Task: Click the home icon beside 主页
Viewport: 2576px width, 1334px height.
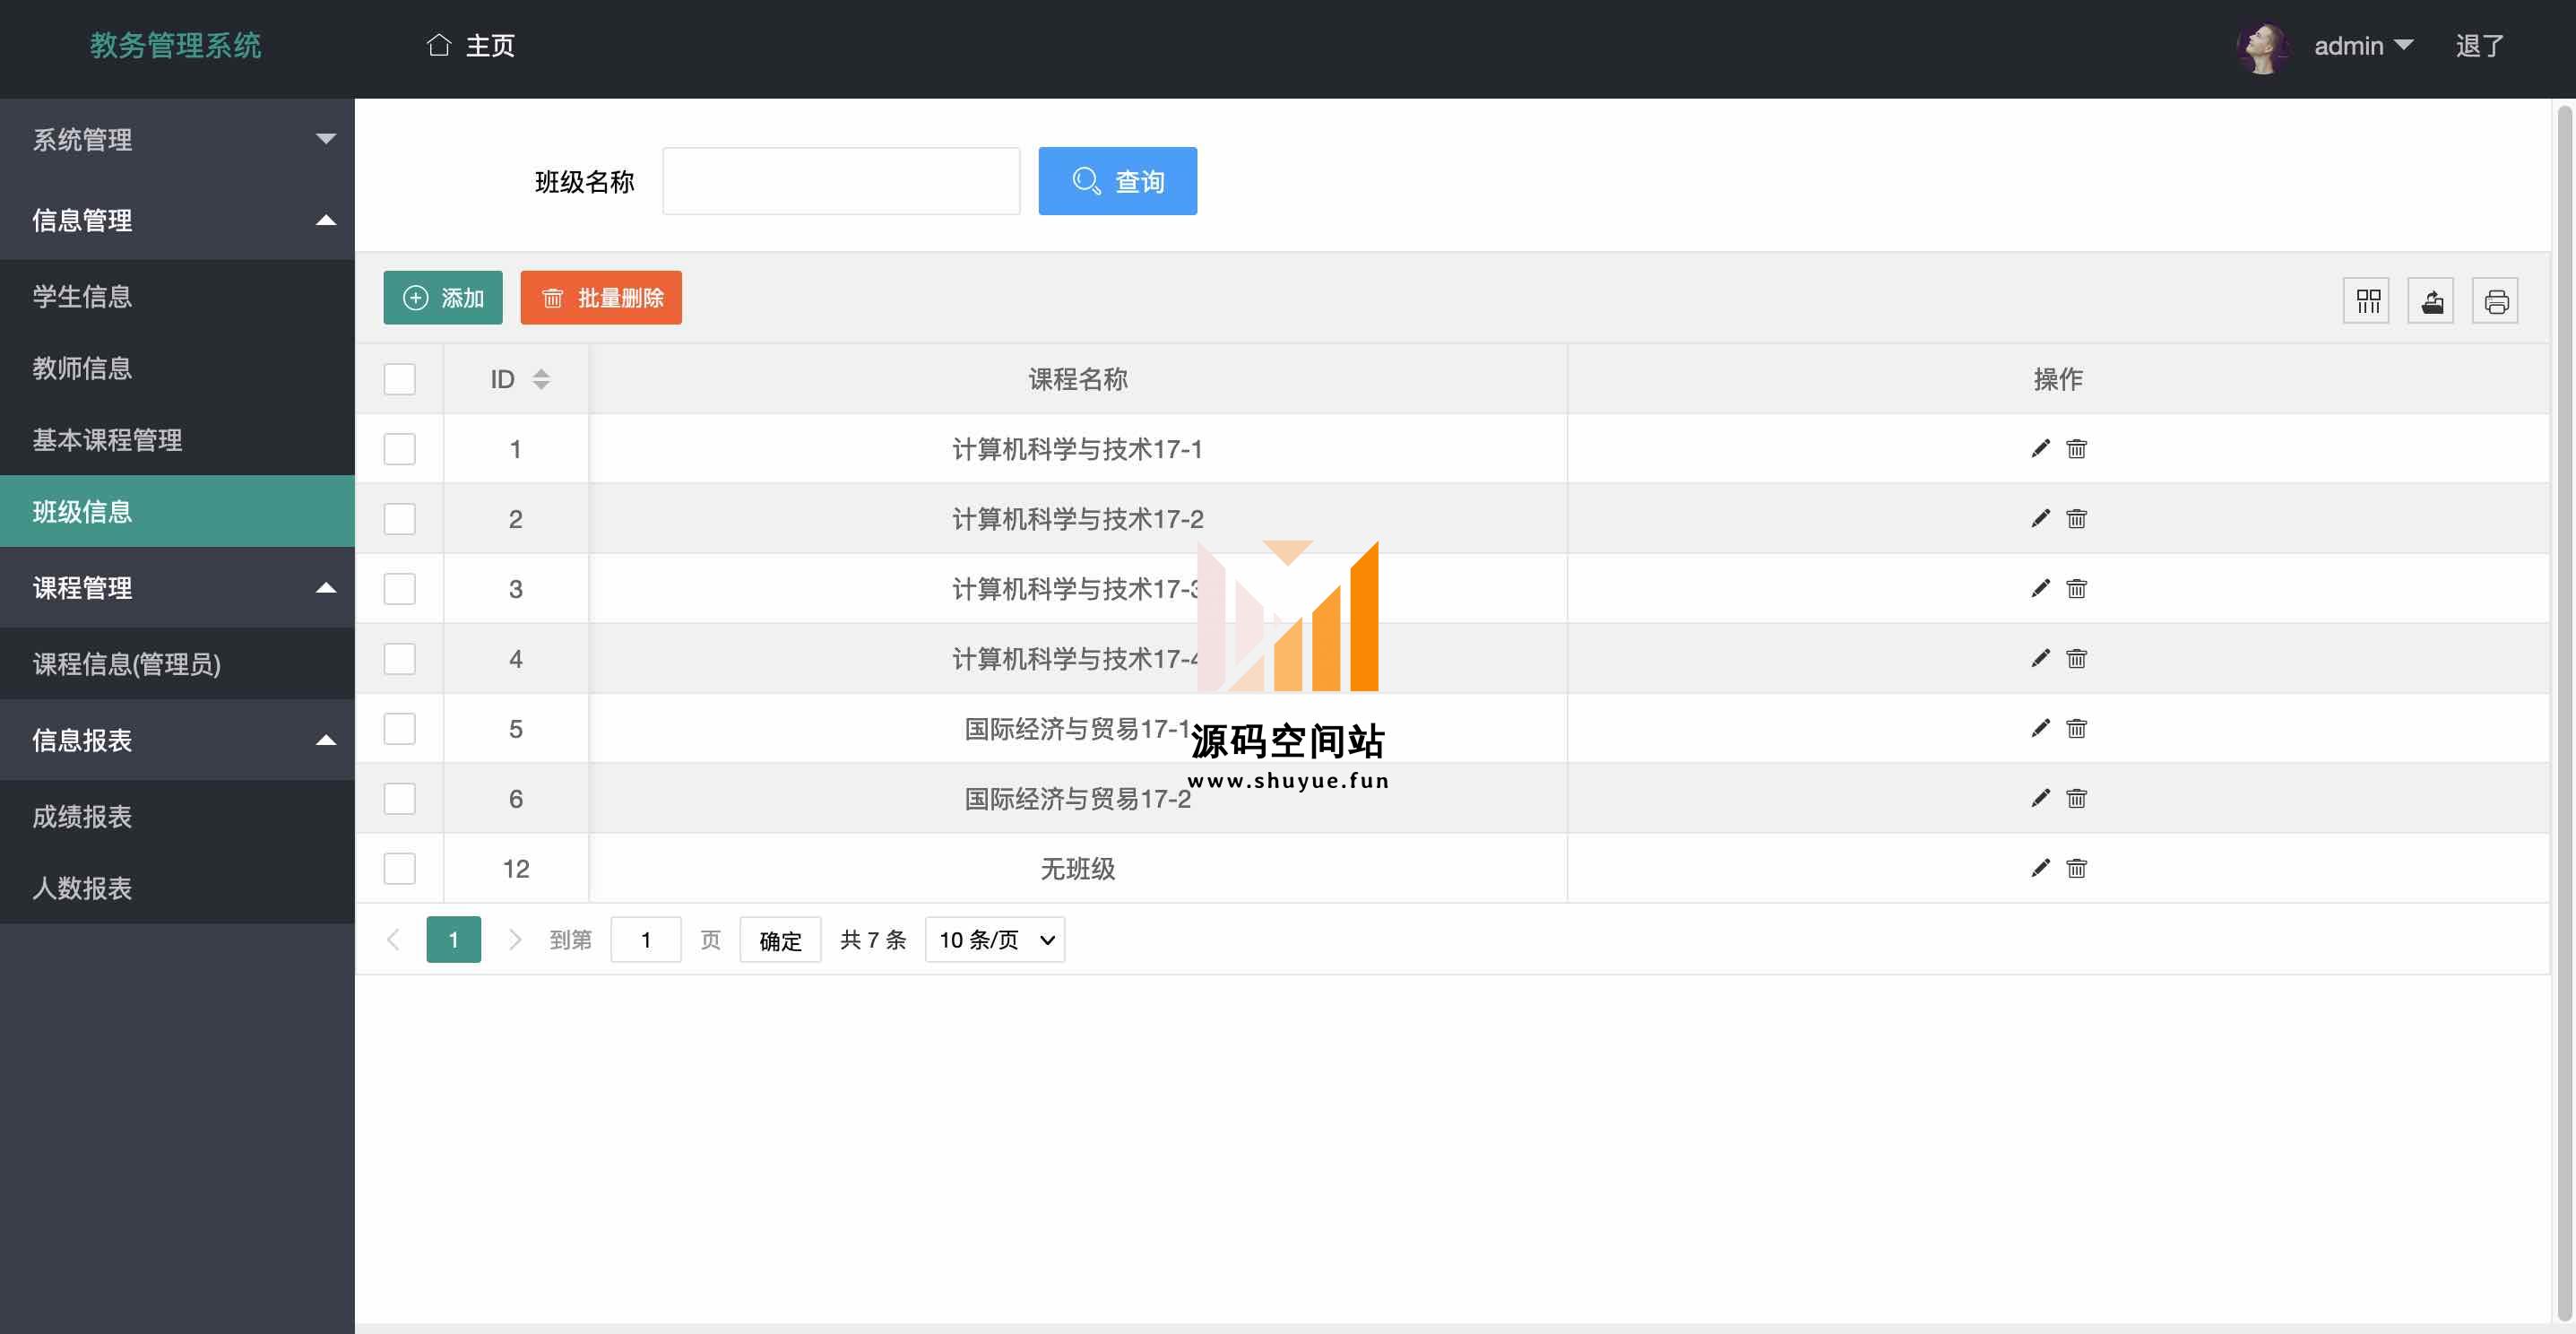Action: (438, 45)
